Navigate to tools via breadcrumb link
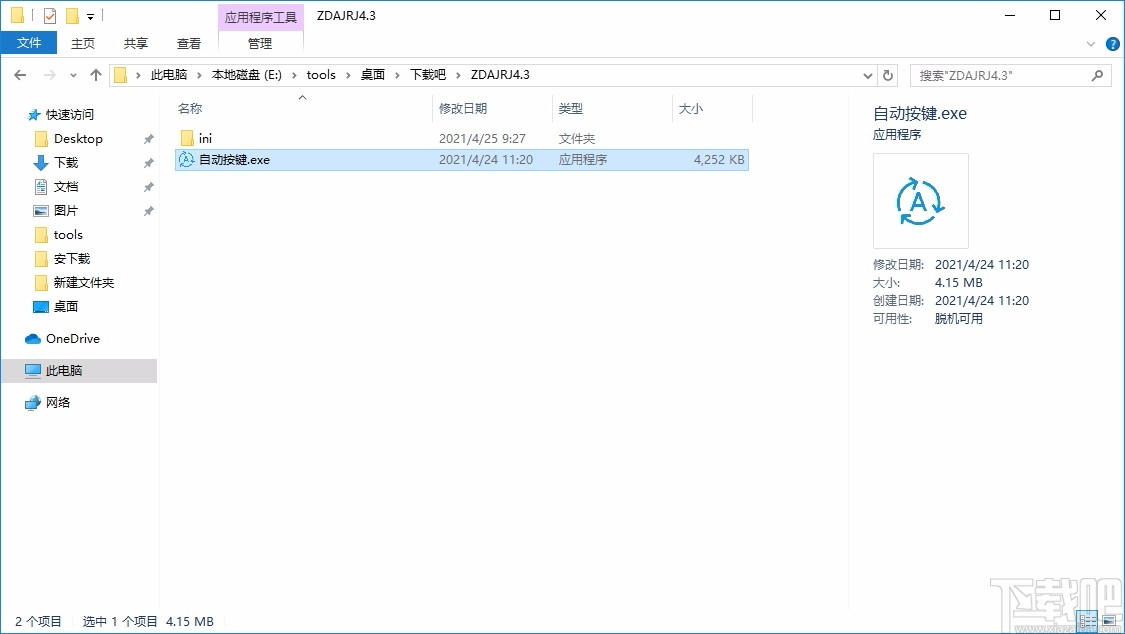This screenshot has height=634, width=1125. point(321,74)
